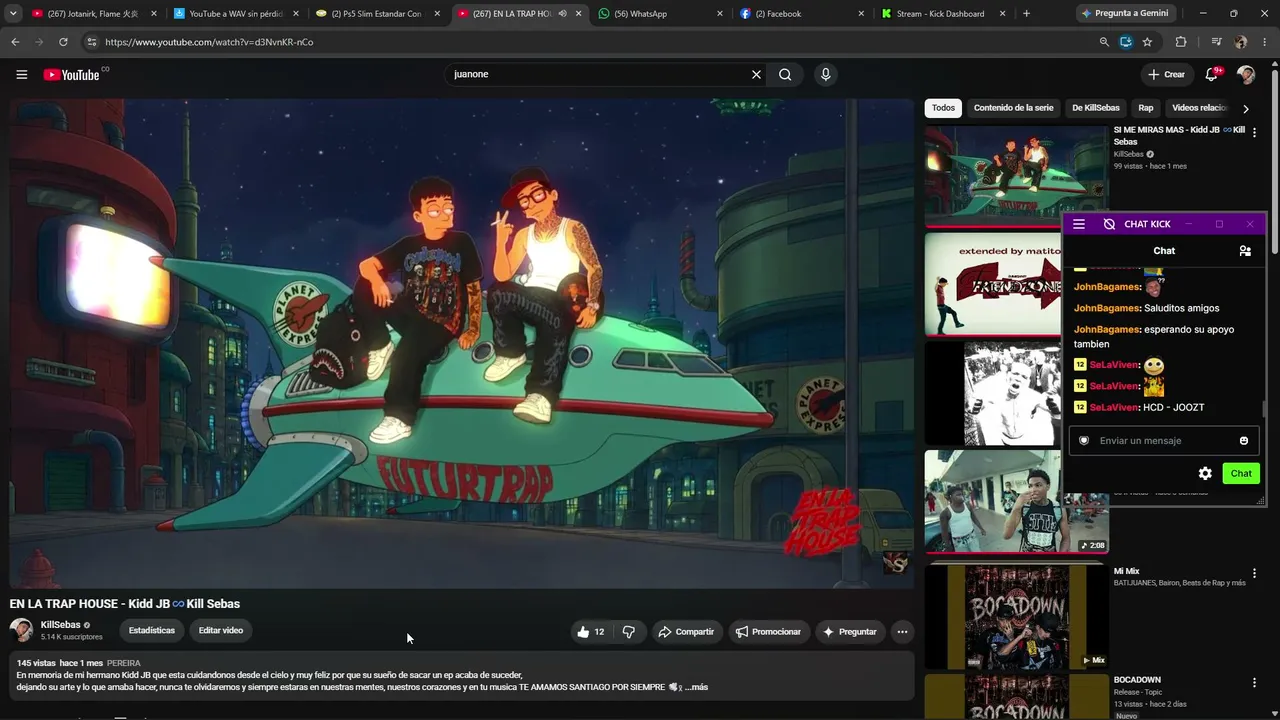The height and width of the screenshot is (720, 1280).
Task: Open Estadísticas for the video
Action: pos(152,631)
